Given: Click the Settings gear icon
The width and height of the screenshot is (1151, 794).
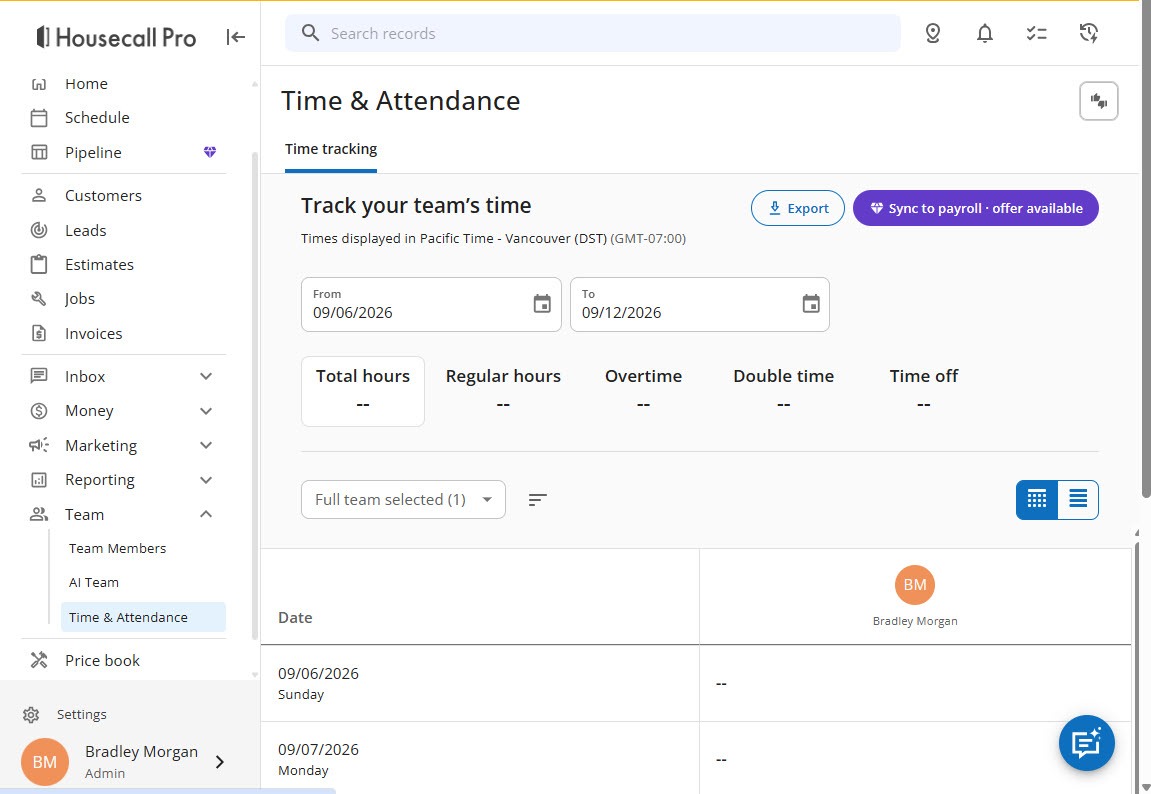Looking at the screenshot, I should pos(31,715).
